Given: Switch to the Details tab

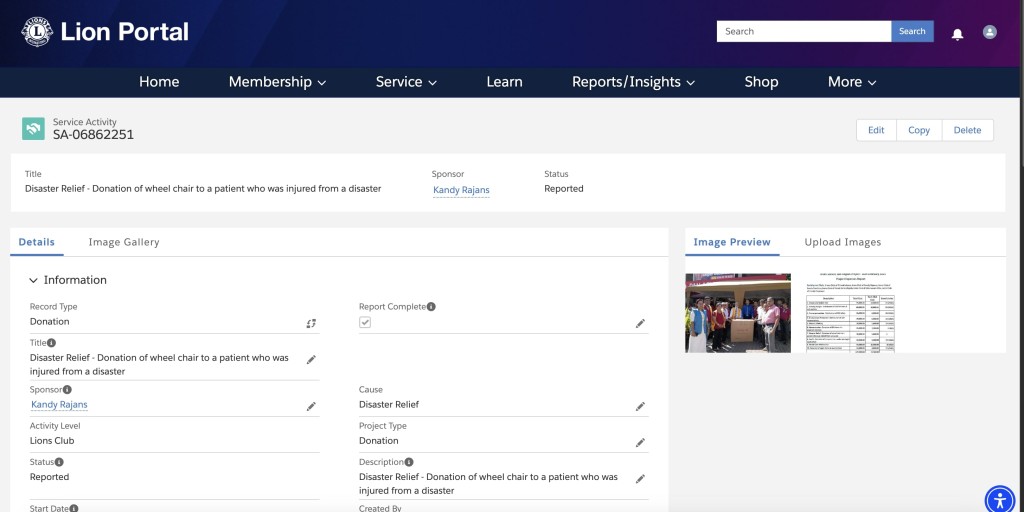Looking at the screenshot, I should [37, 242].
